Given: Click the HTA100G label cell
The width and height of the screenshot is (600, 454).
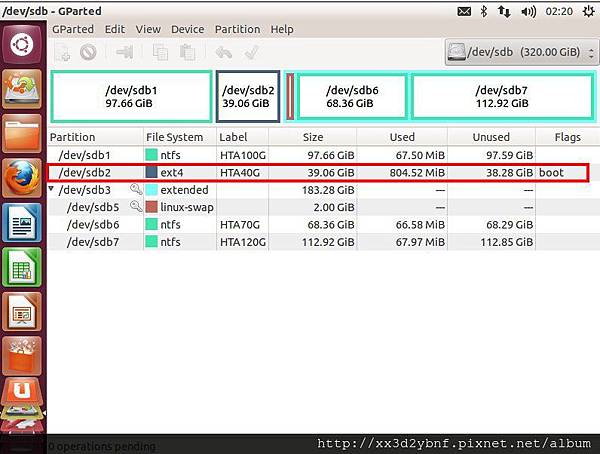Looking at the screenshot, I should click(x=243, y=155).
